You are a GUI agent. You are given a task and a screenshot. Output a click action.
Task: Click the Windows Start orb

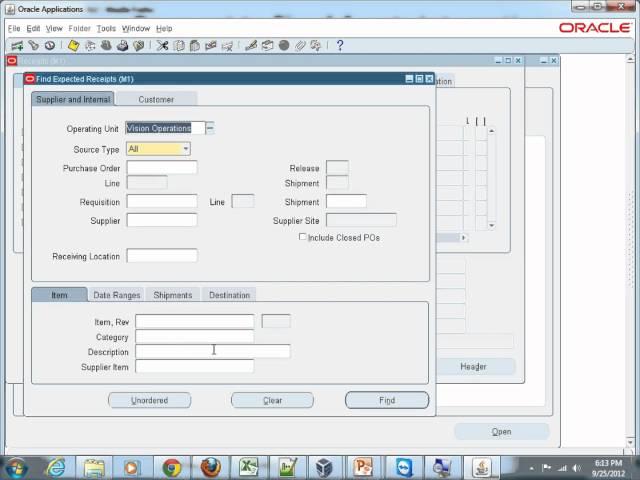coord(16,468)
